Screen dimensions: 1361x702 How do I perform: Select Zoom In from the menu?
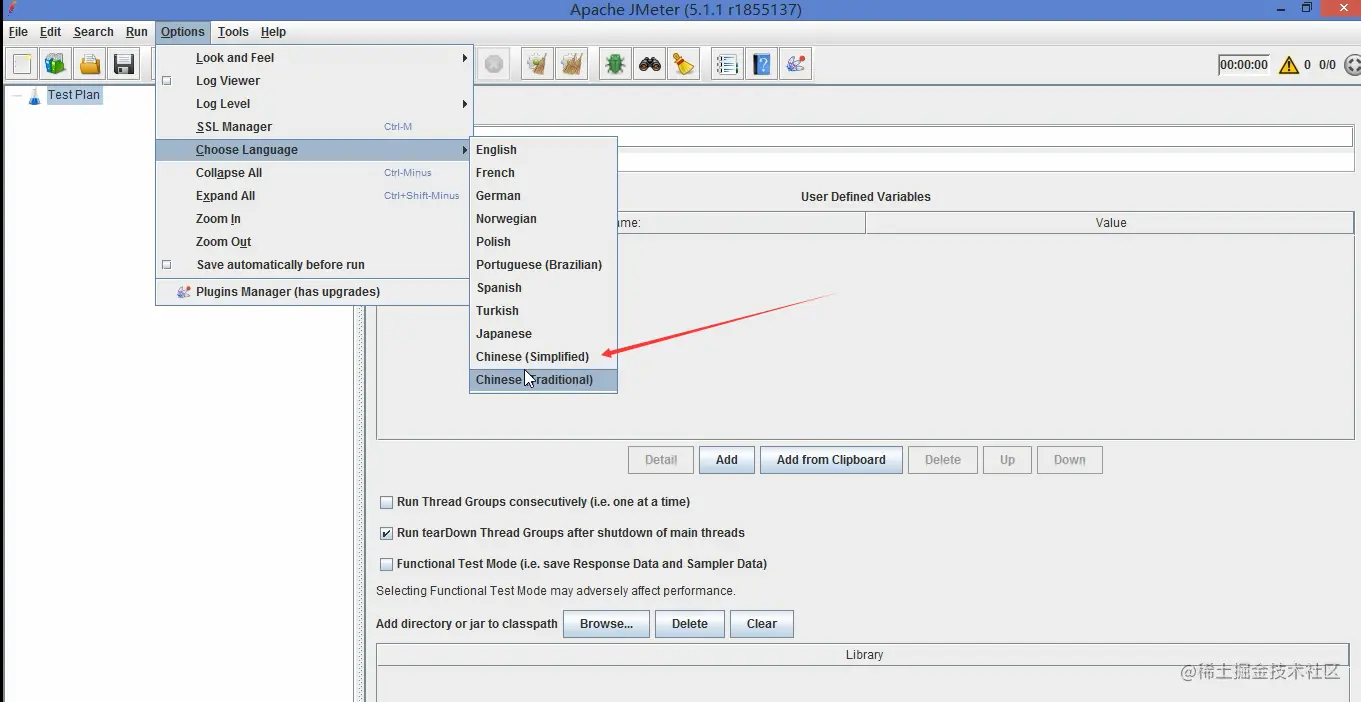[x=313, y=219]
